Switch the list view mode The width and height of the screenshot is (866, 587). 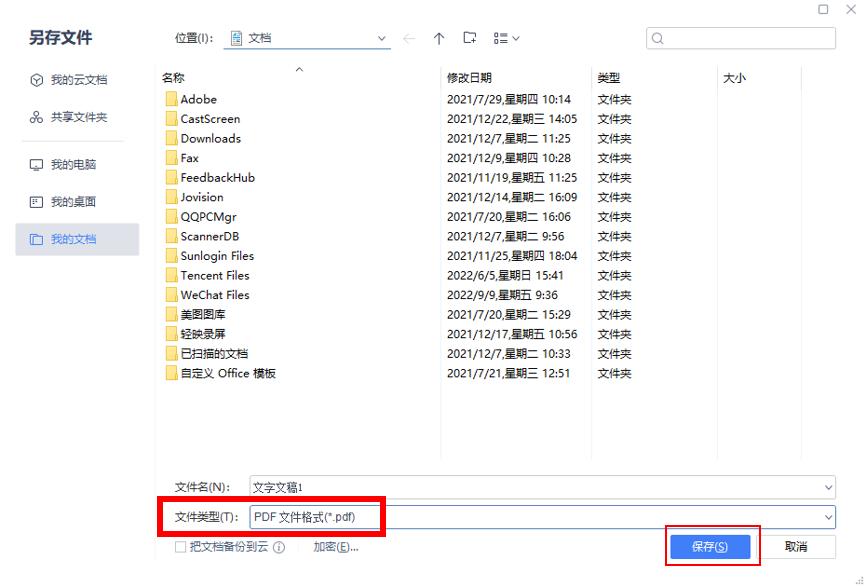tap(499, 38)
